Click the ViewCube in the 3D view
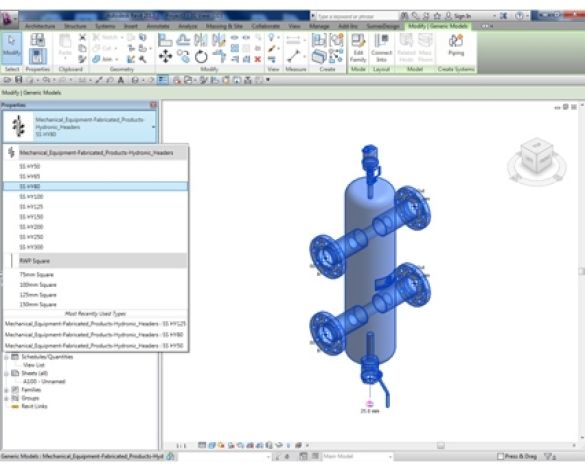 point(536,157)
